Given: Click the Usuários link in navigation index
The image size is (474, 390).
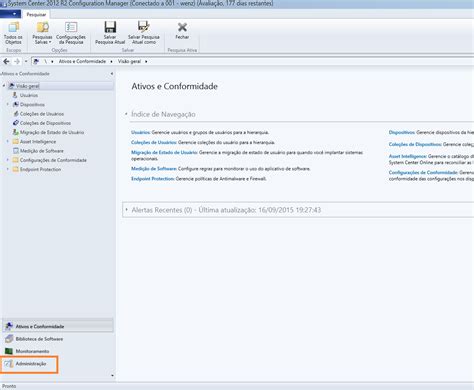Looking at the screenshot, I should pos(141,132).
